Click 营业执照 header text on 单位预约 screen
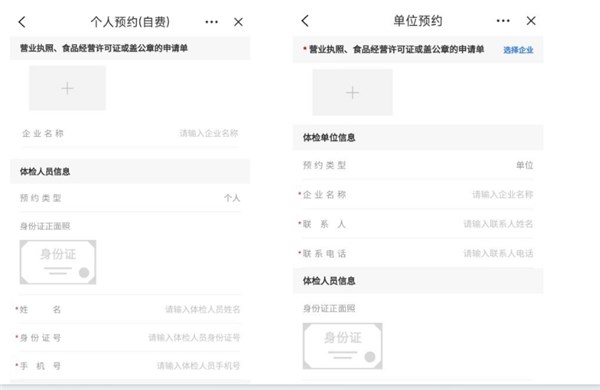The image size is (600, 390). 396,49
